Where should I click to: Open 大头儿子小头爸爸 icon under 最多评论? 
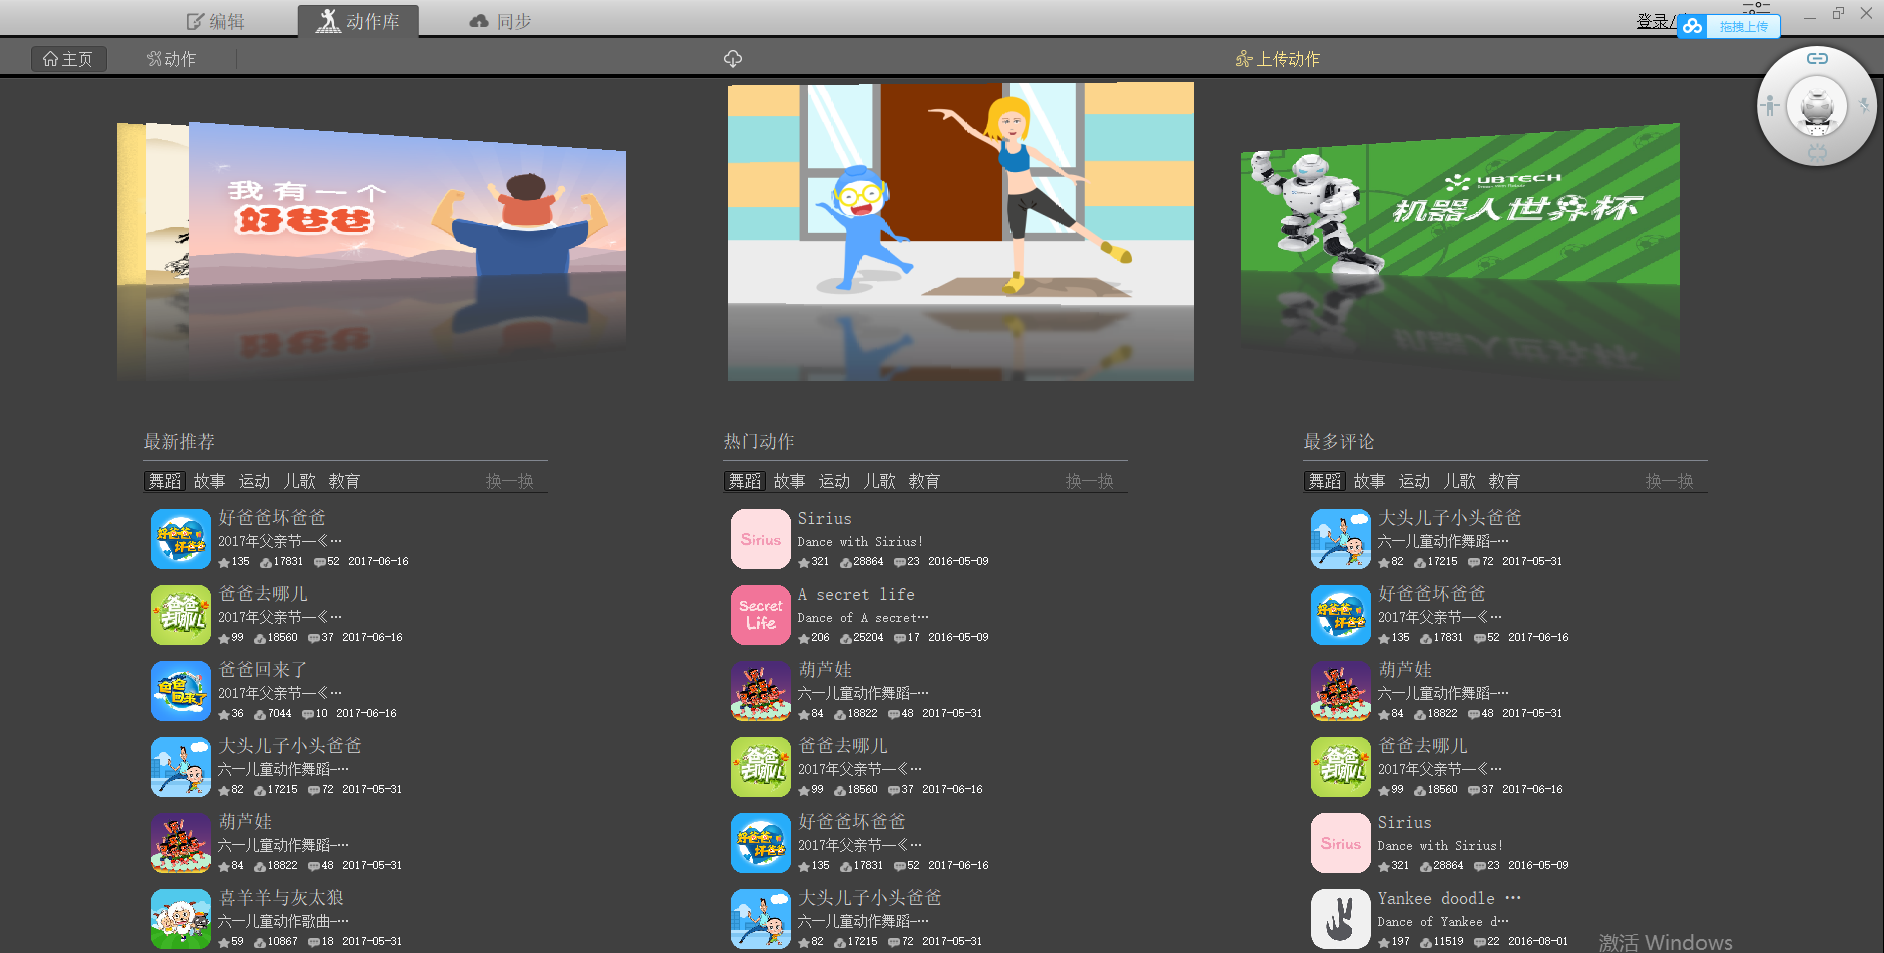[1341, 539]
